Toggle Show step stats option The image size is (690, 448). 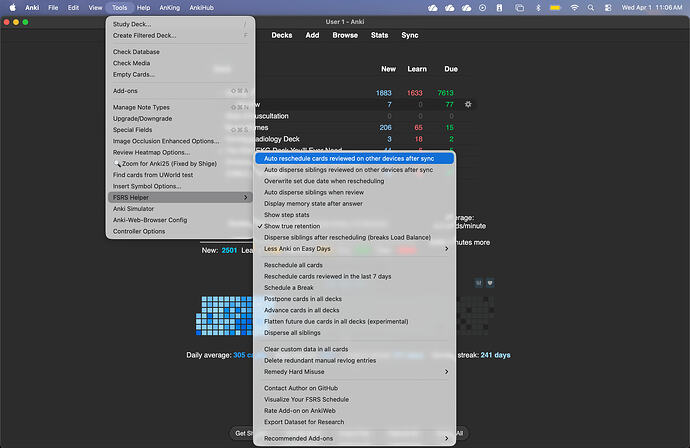pos(355,215)
